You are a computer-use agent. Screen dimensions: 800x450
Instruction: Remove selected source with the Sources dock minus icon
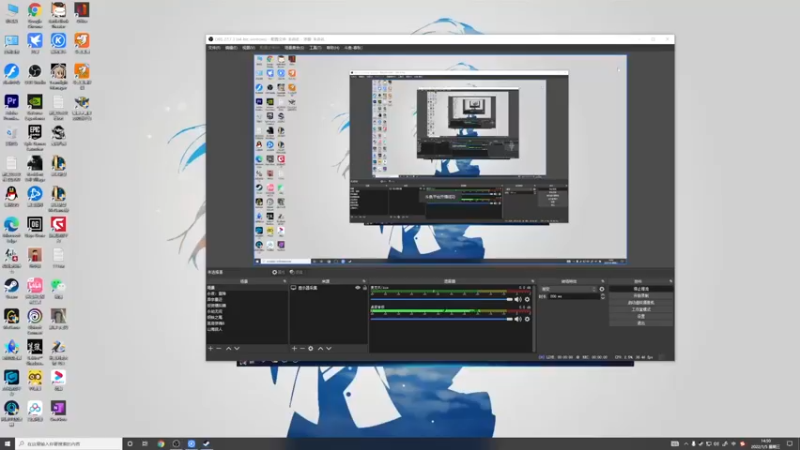click(302, 348)
